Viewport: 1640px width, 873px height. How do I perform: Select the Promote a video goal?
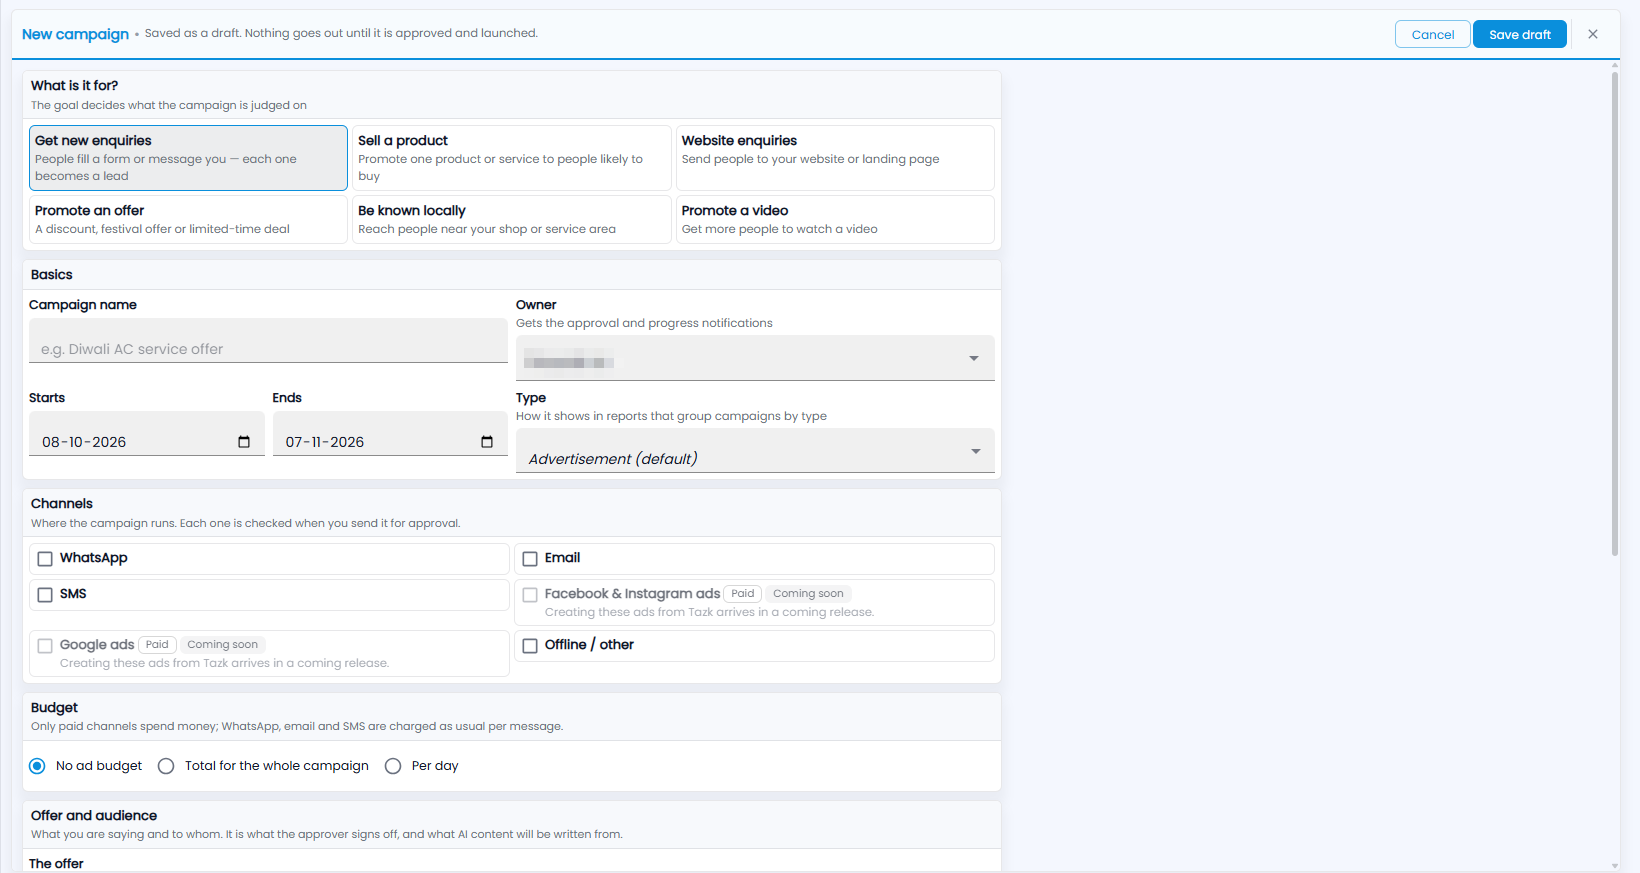tap(835, 219)
